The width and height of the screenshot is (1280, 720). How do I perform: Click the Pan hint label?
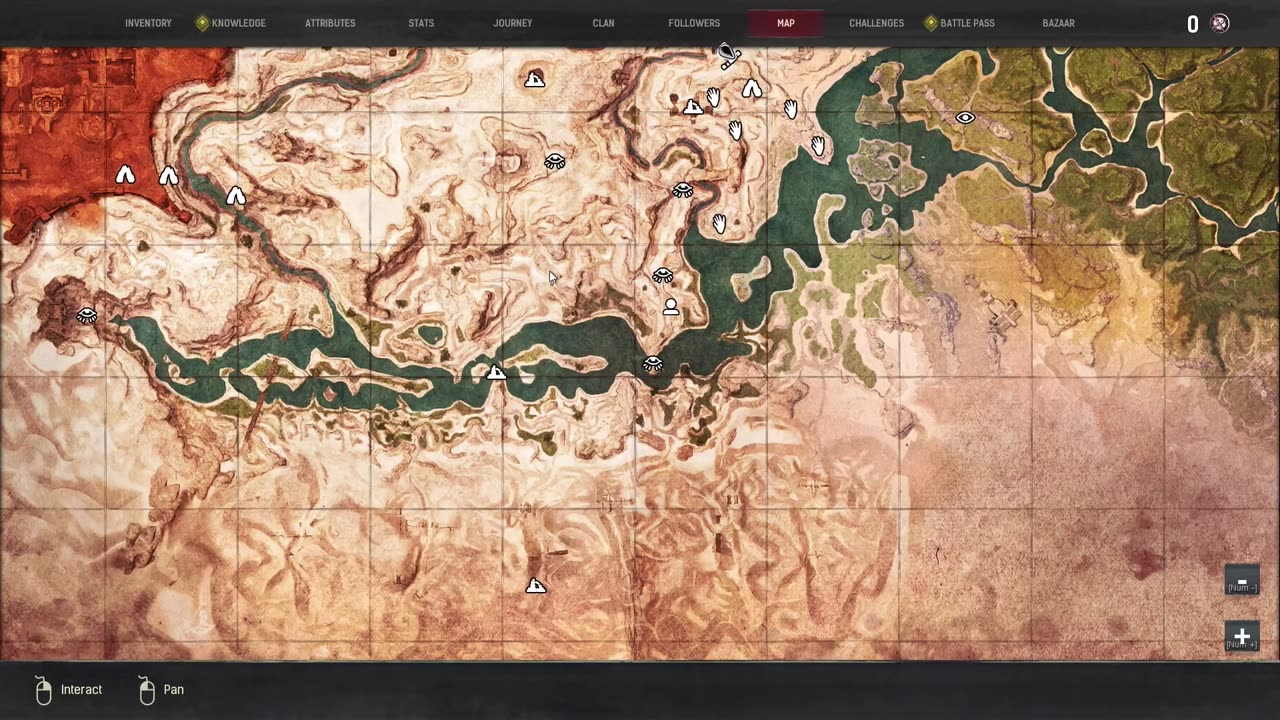pyautogui.click(x=174, y=690)
